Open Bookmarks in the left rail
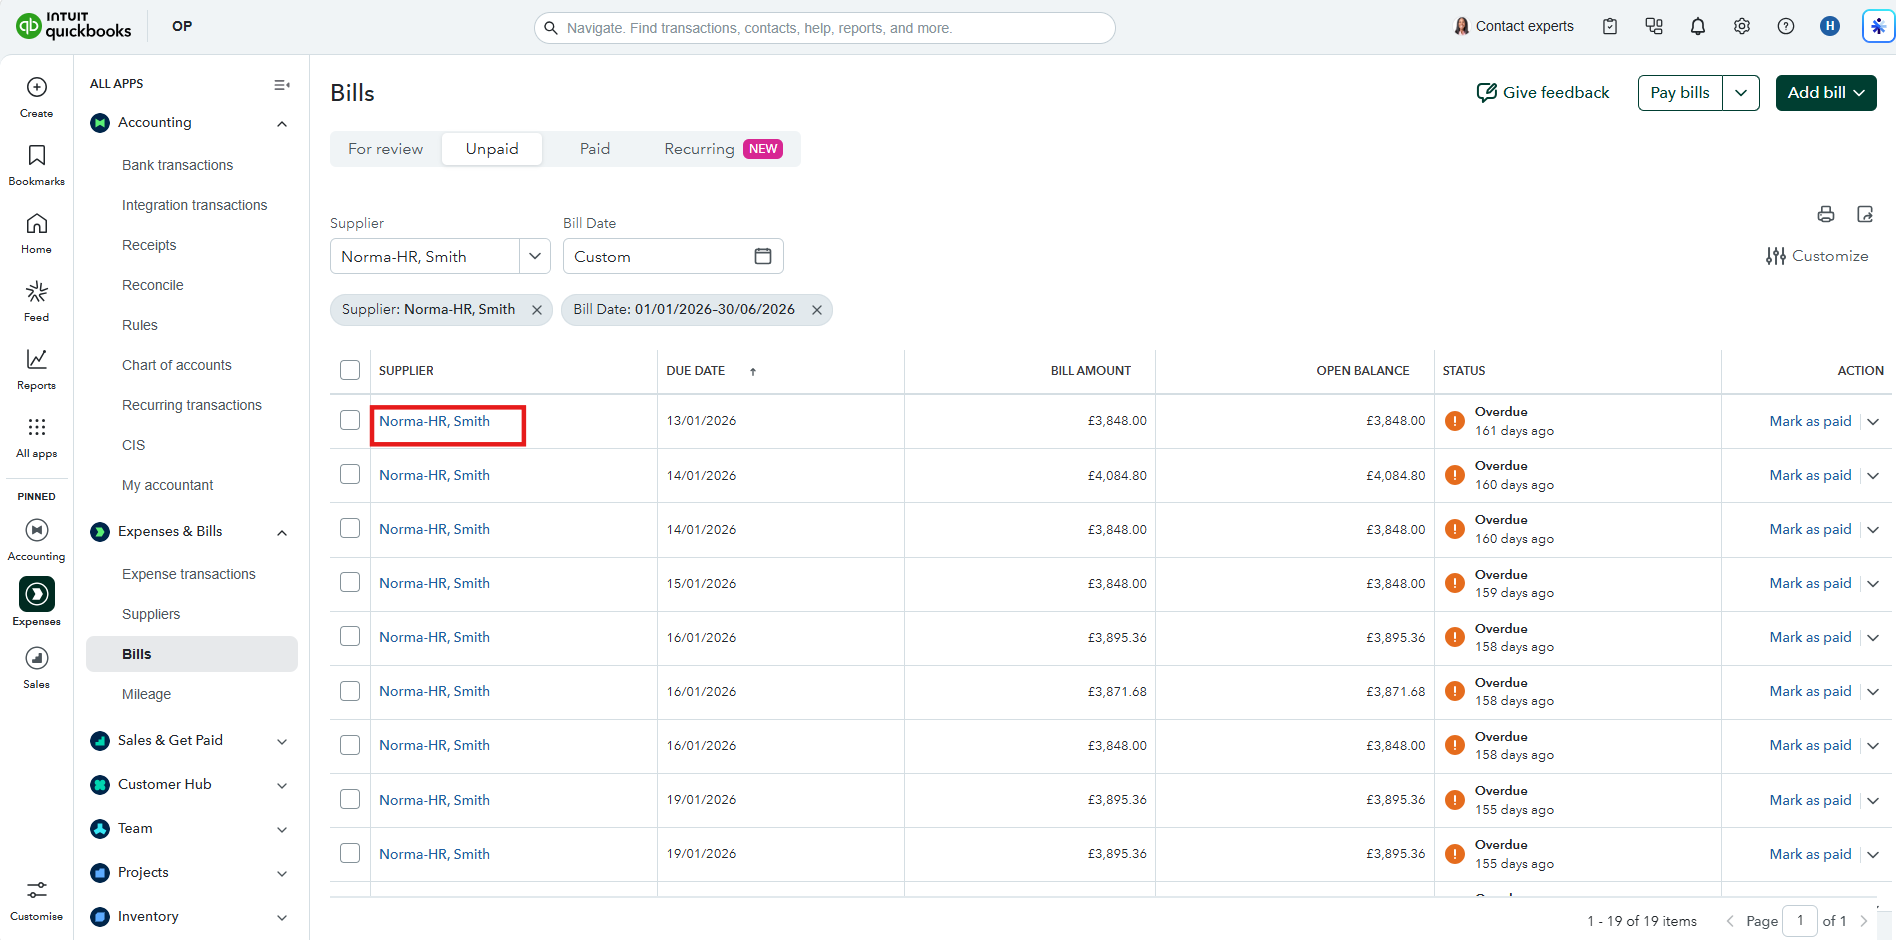 (x=37, y=155)
